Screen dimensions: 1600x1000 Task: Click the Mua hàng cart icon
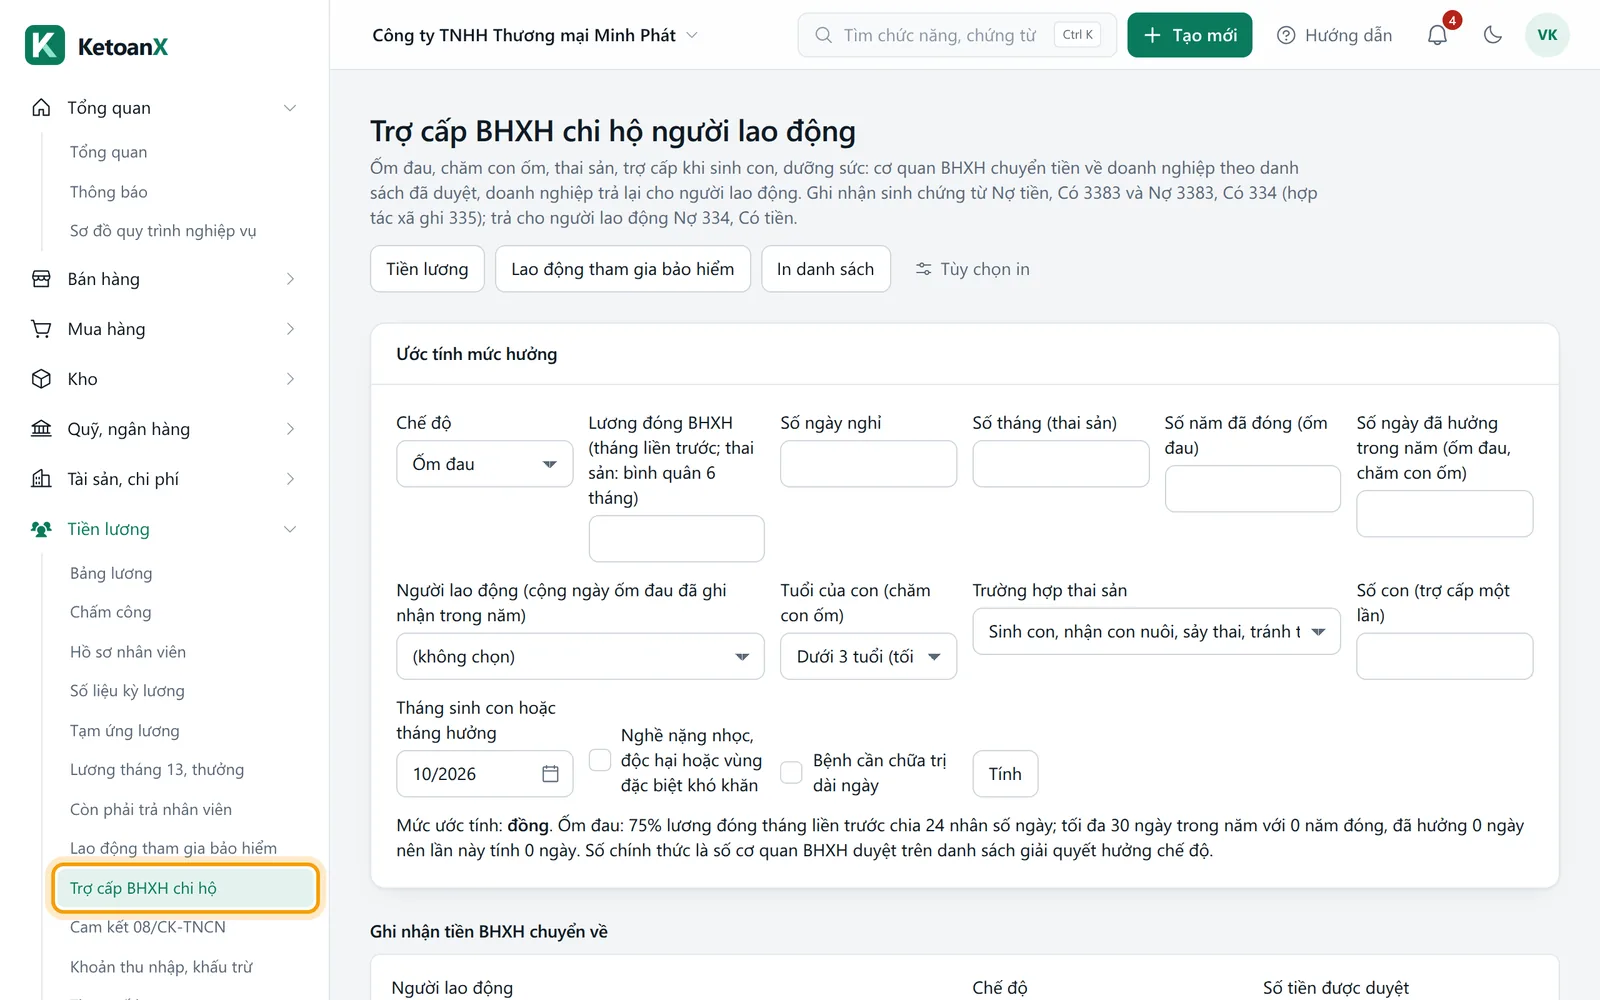(x=41, y=329)
